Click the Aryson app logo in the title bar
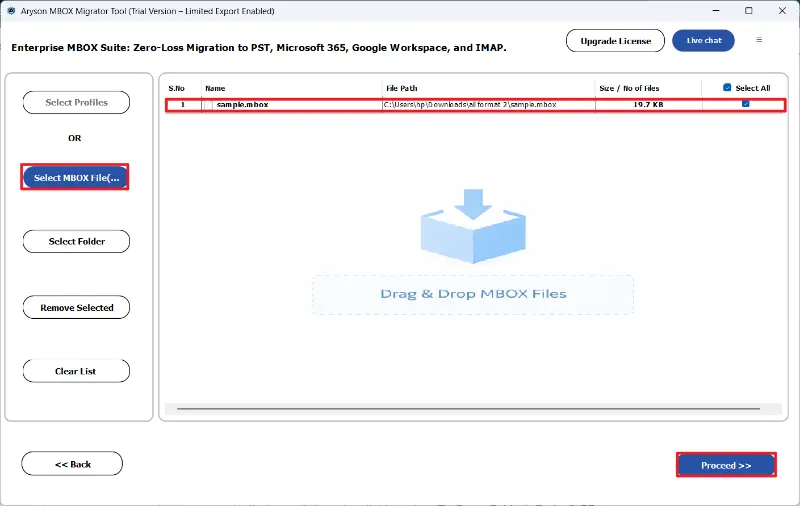Image resolution: width=800 pixels, height=506 pixels. [x=11, y=11]
